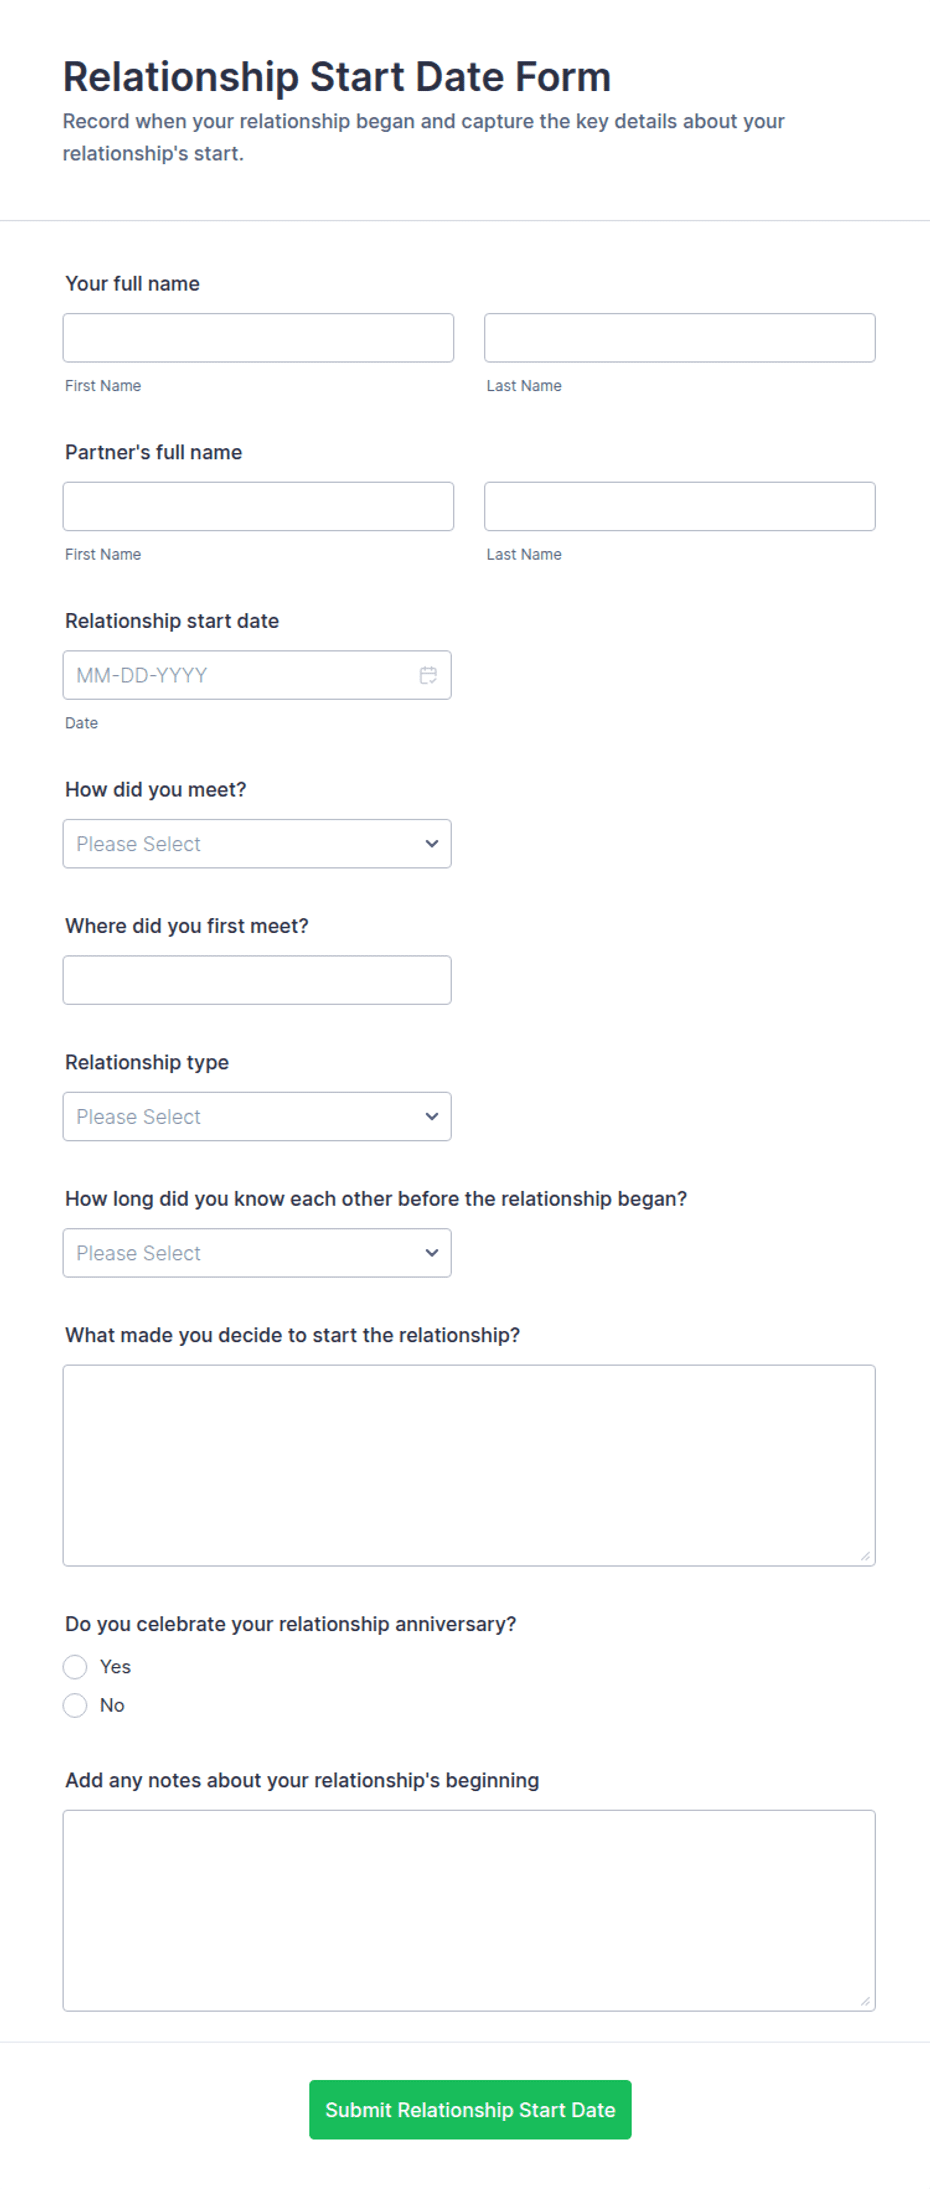Open the calendar date picker icon
This screenshot has height=2189, width=930.
click(428, 675)
